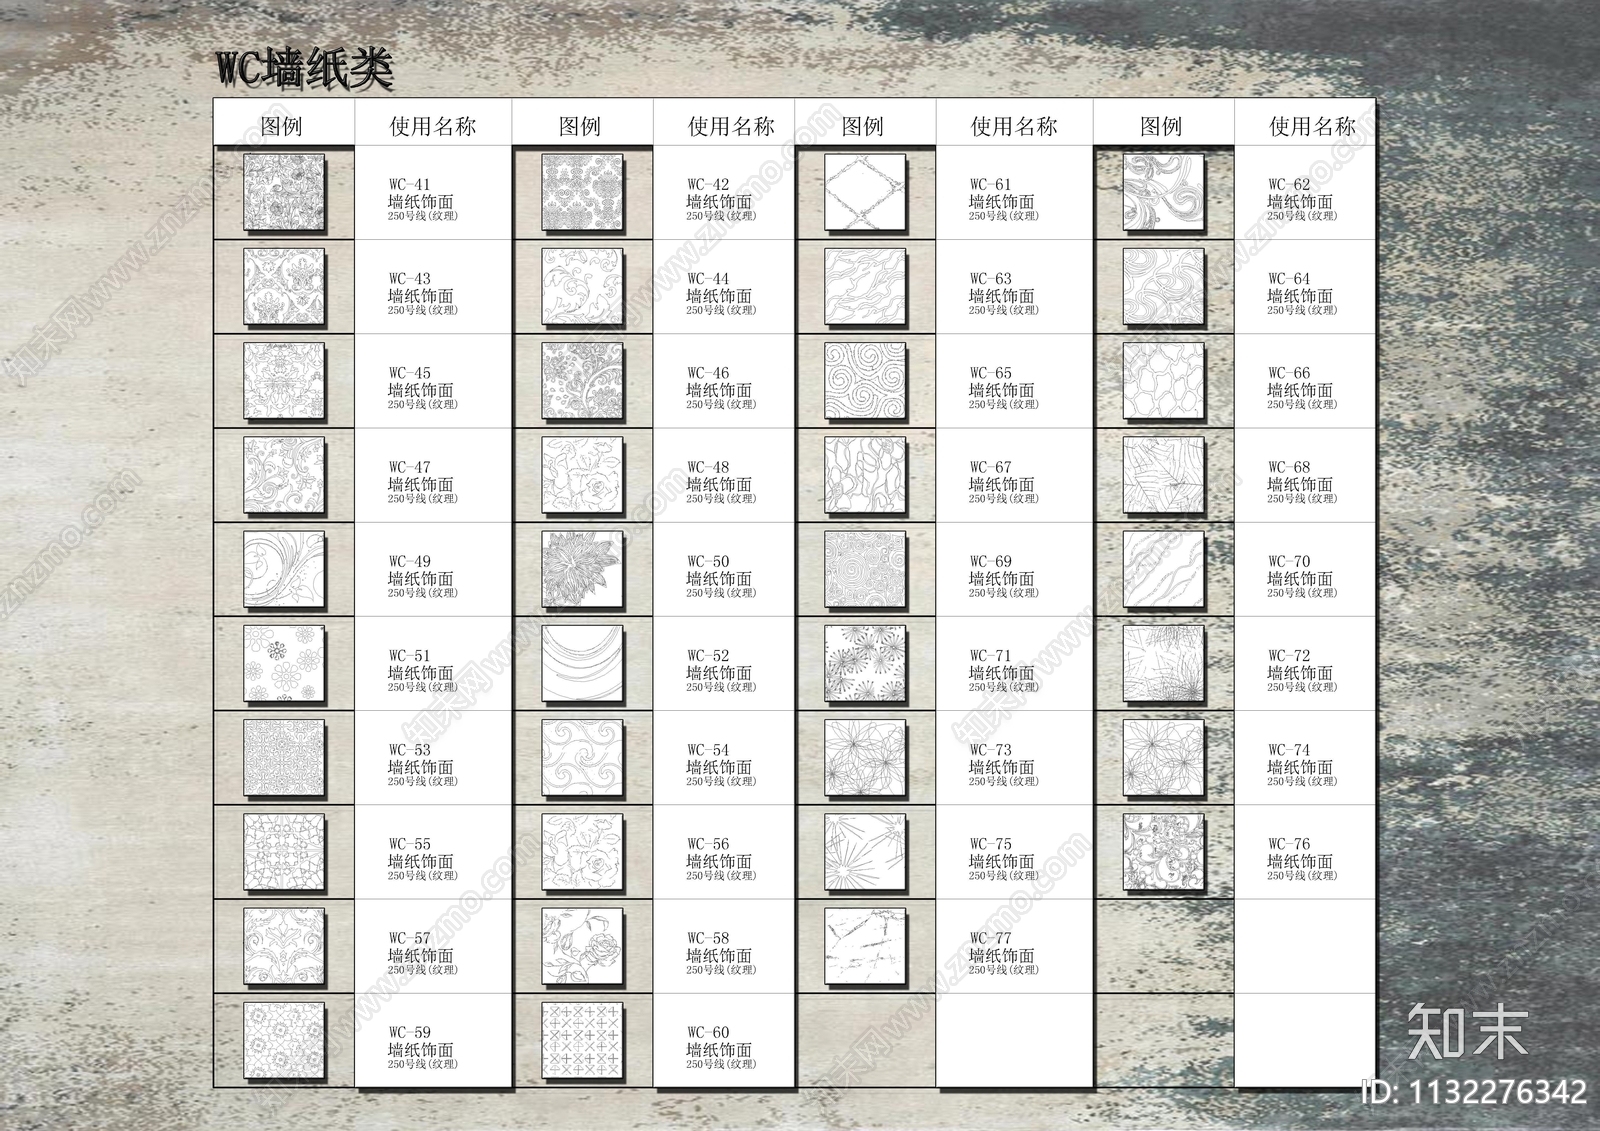Click the WC-69 spiral circles thumbnail
The width and height of the screenshot is (1600, 1131).
pos(865,569)
